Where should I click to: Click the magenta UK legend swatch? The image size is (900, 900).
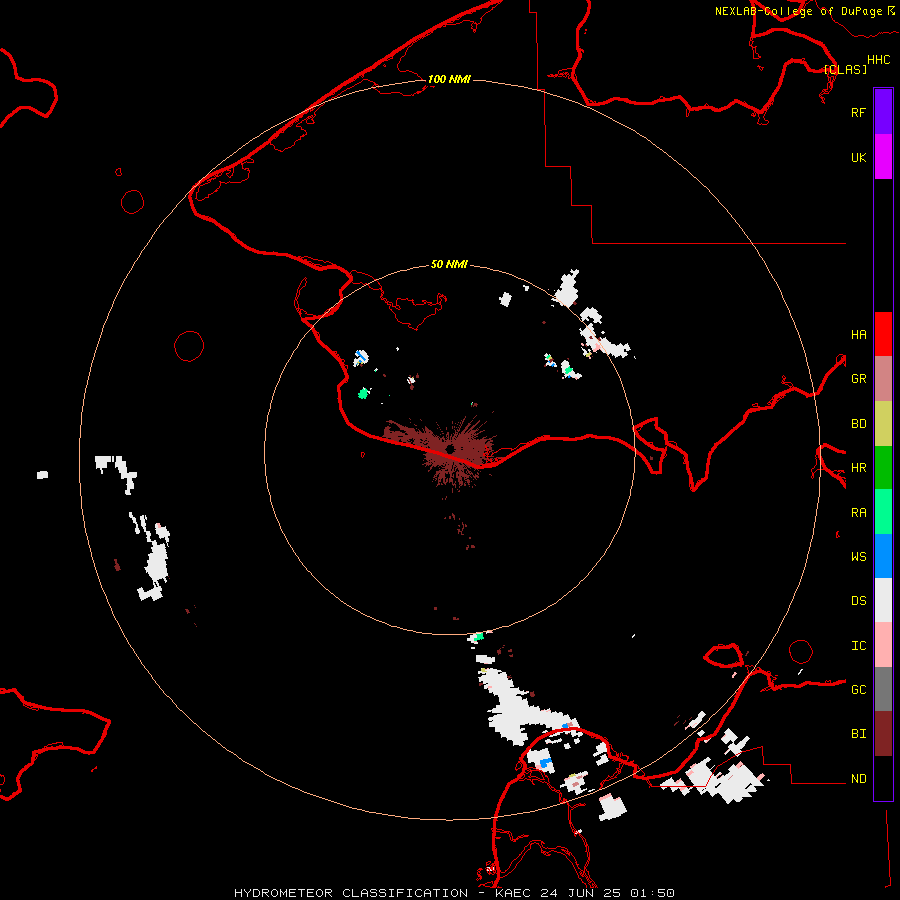pos(883,157)
